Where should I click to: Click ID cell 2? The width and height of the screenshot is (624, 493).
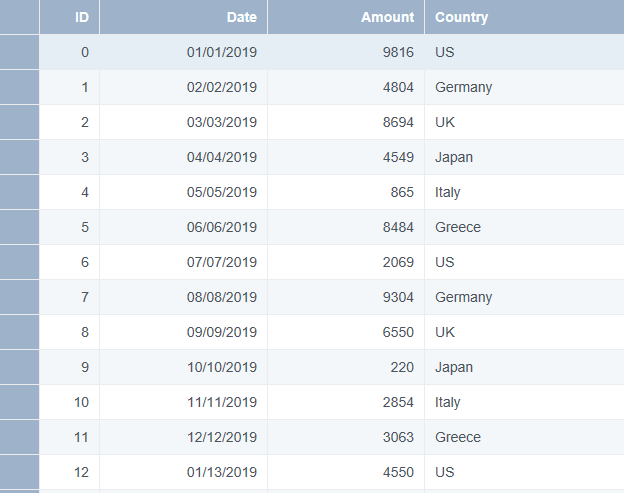click(x=70, y=122)
